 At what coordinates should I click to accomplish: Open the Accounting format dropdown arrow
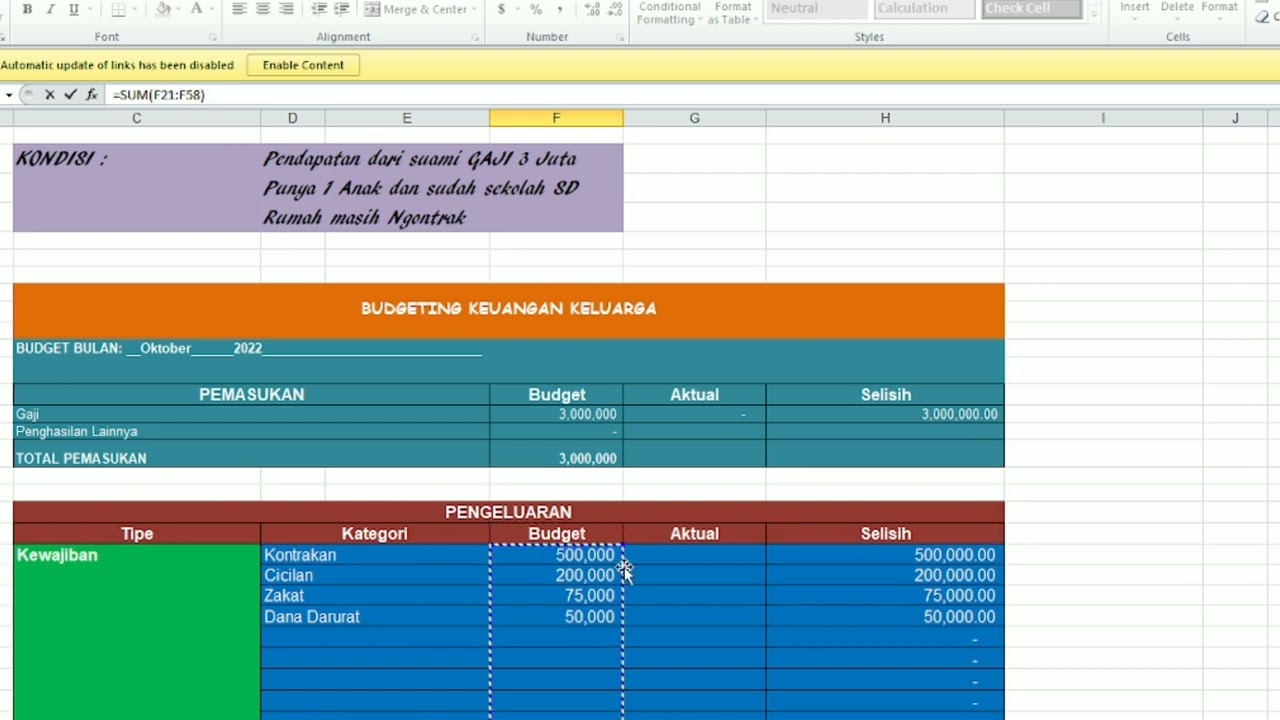coord(517,9)
